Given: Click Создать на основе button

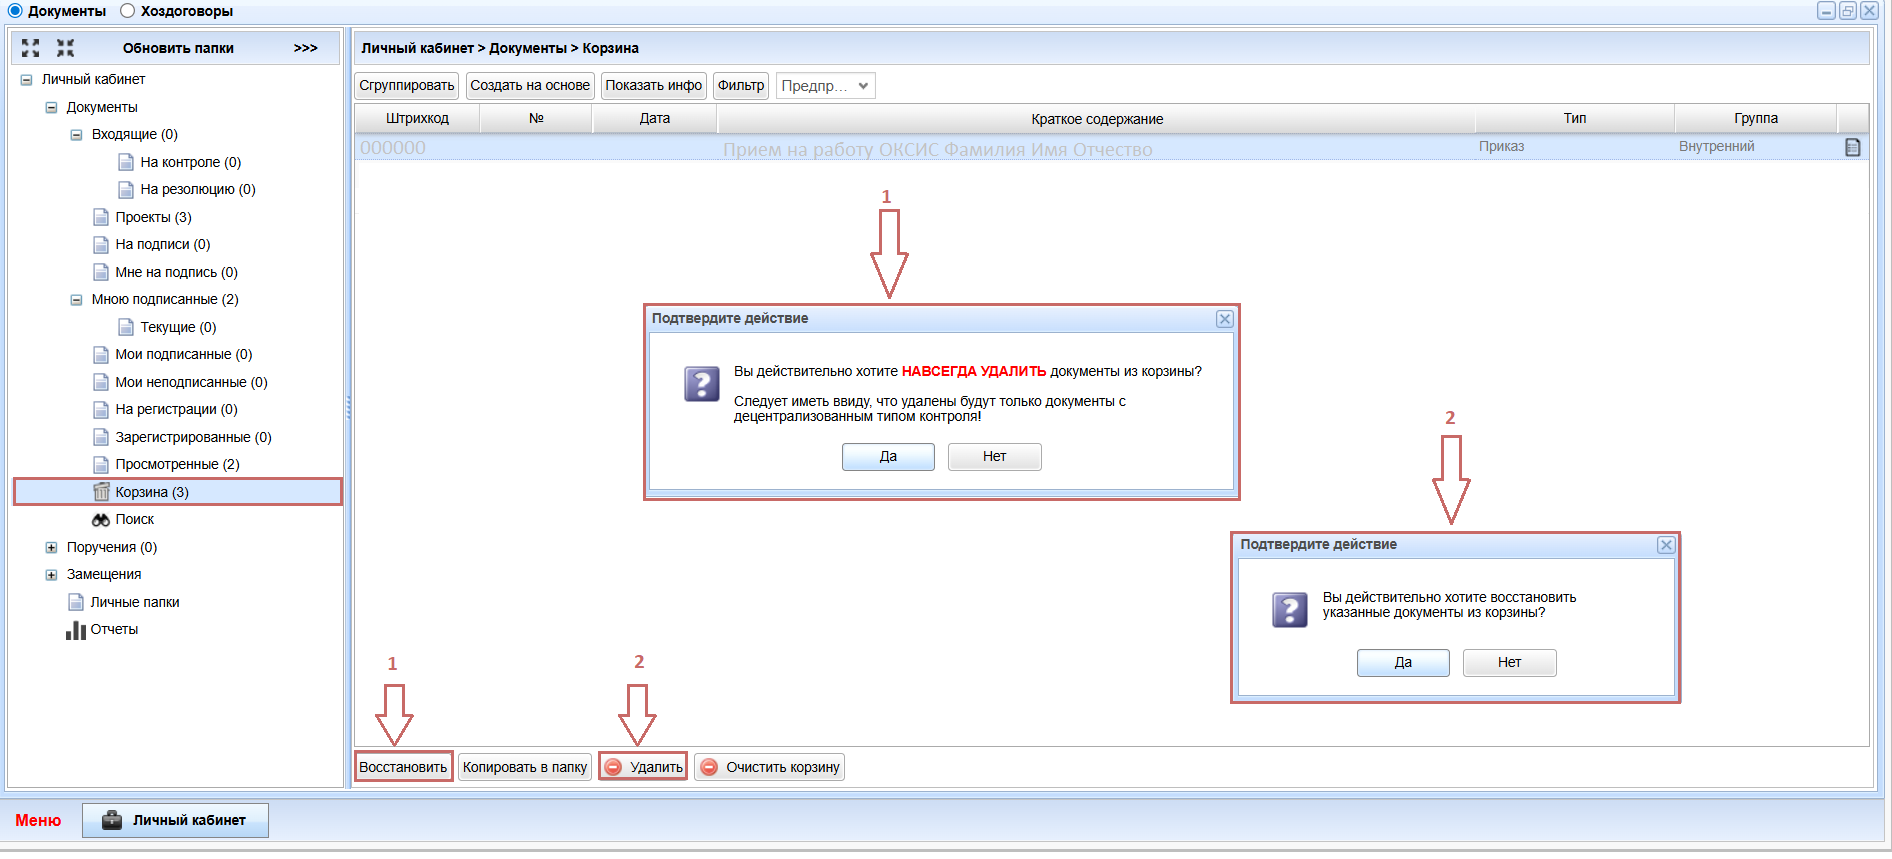Looking at the screenshot, I should pos(530,86).
